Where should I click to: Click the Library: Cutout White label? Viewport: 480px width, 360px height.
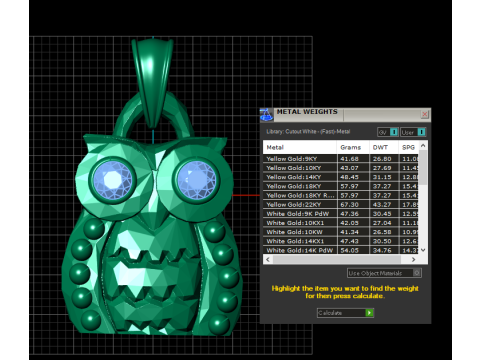coord(308,132)
